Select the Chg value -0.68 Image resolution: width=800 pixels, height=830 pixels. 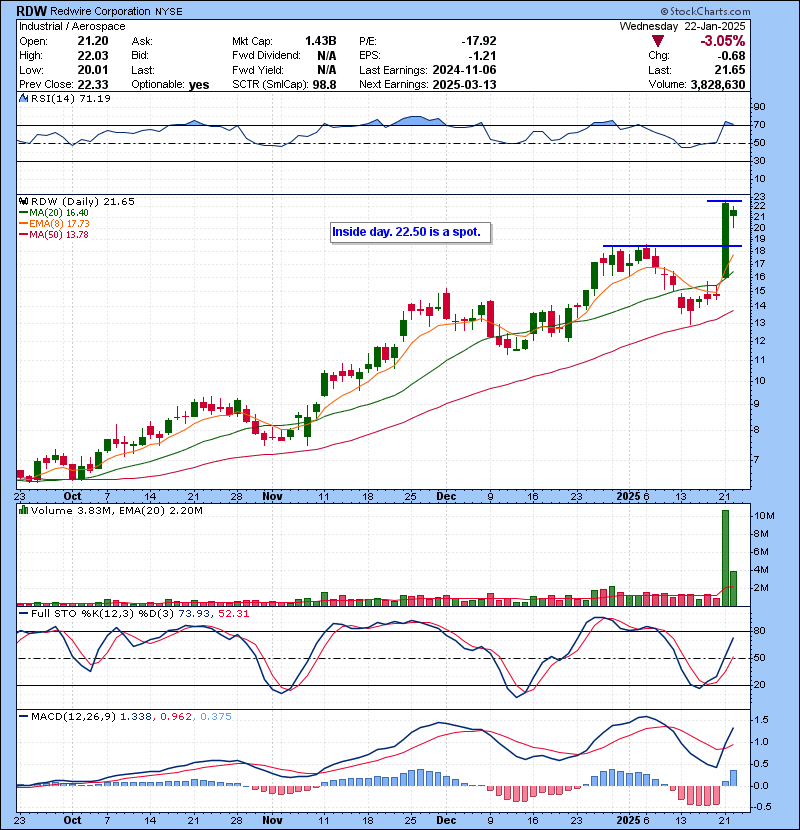point(731,55)
